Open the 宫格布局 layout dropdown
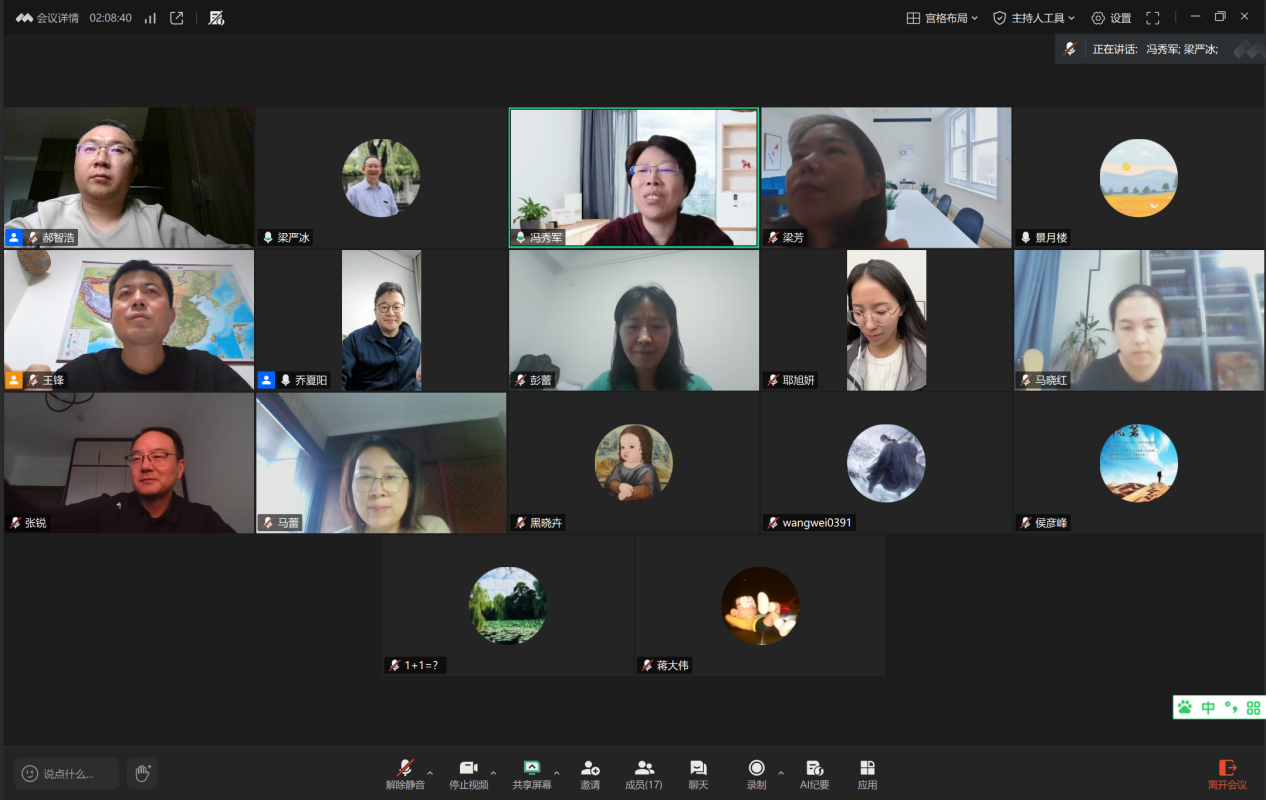Image resolution: width=1266 pixels, height=800 pixels. (942, 18)
